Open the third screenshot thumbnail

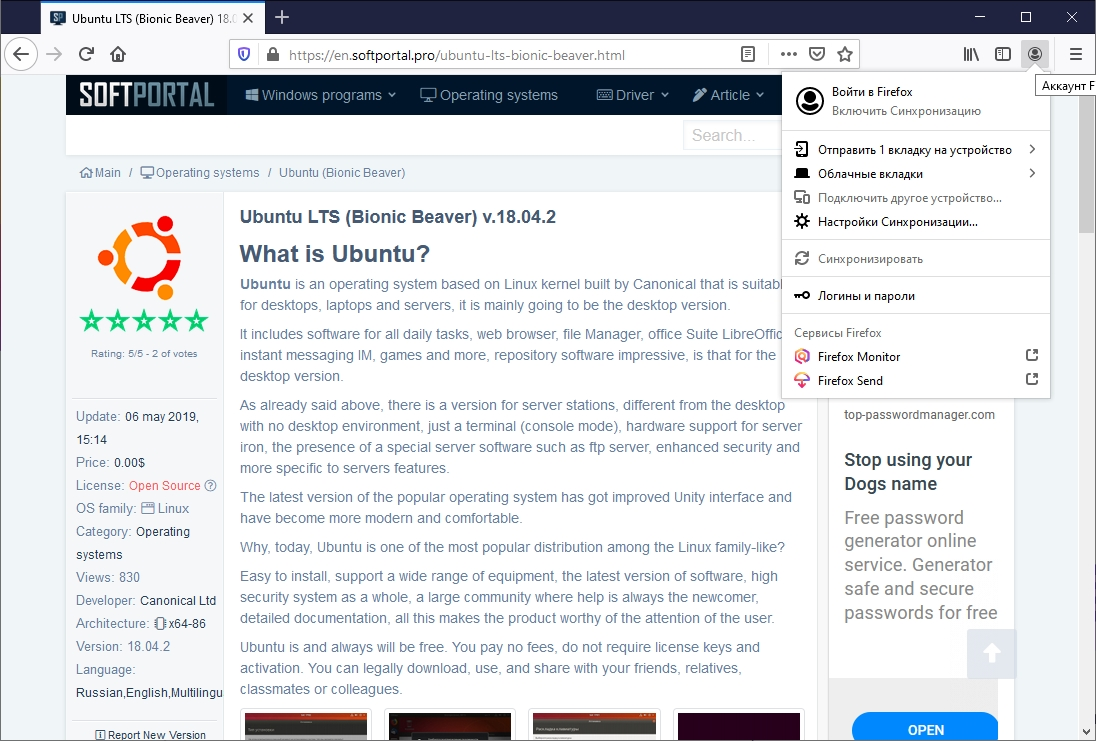pyautogui.click(x=594, y=726)
